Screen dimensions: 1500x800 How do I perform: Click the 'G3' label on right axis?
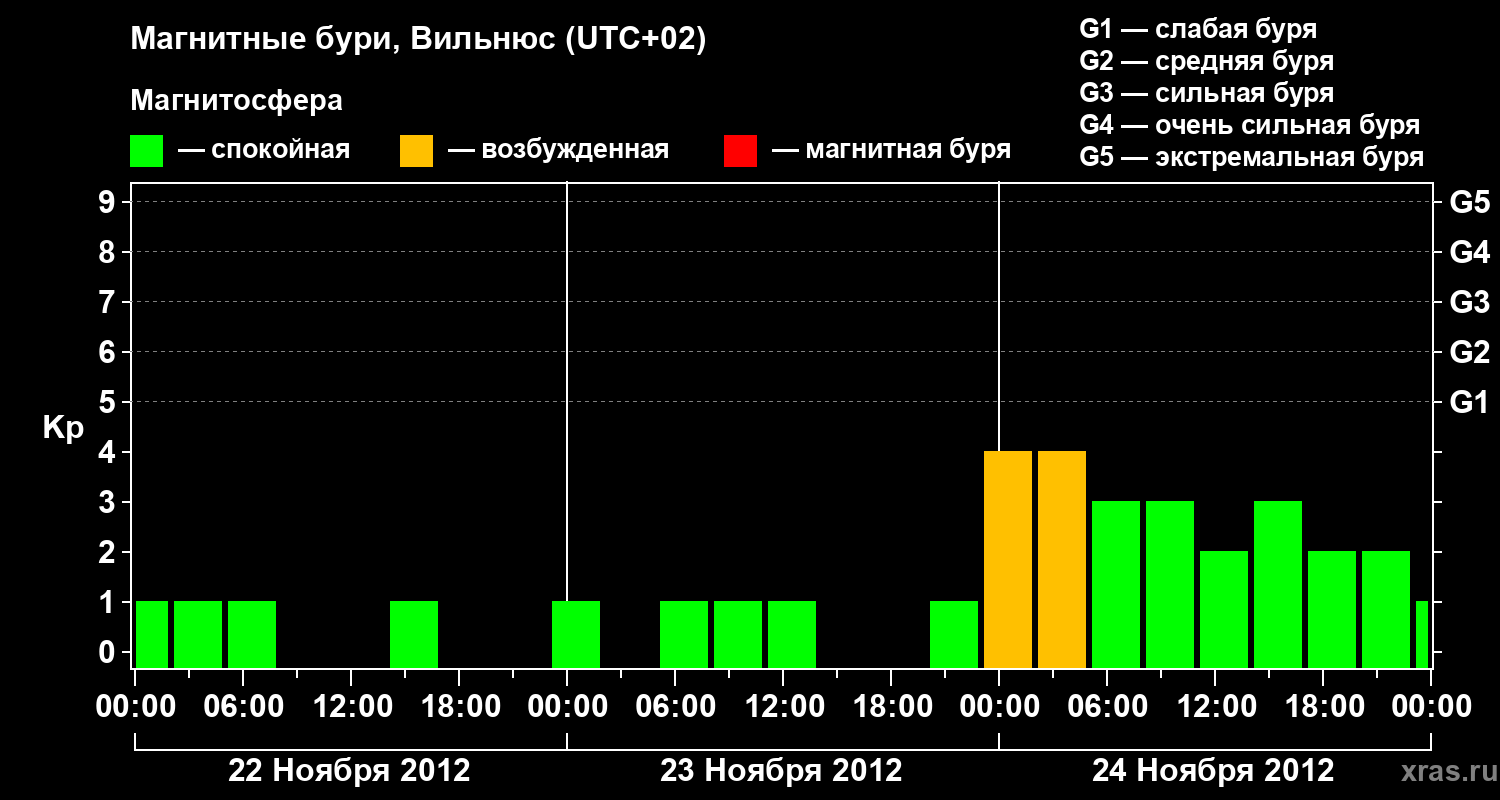click(1470, 302)
